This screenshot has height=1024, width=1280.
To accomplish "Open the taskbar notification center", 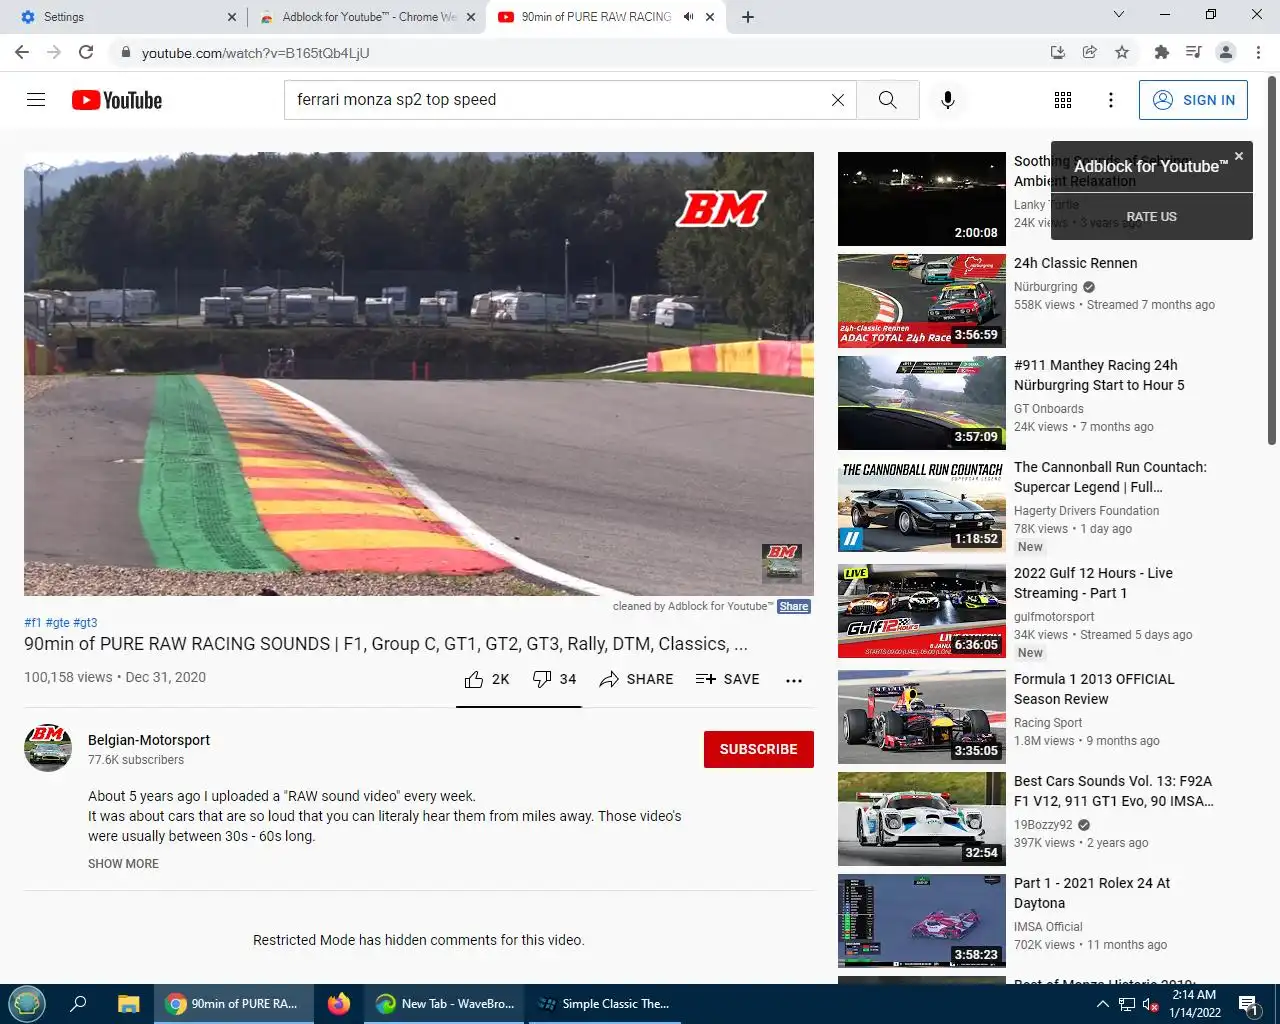I will [x=1249, y=1004].
